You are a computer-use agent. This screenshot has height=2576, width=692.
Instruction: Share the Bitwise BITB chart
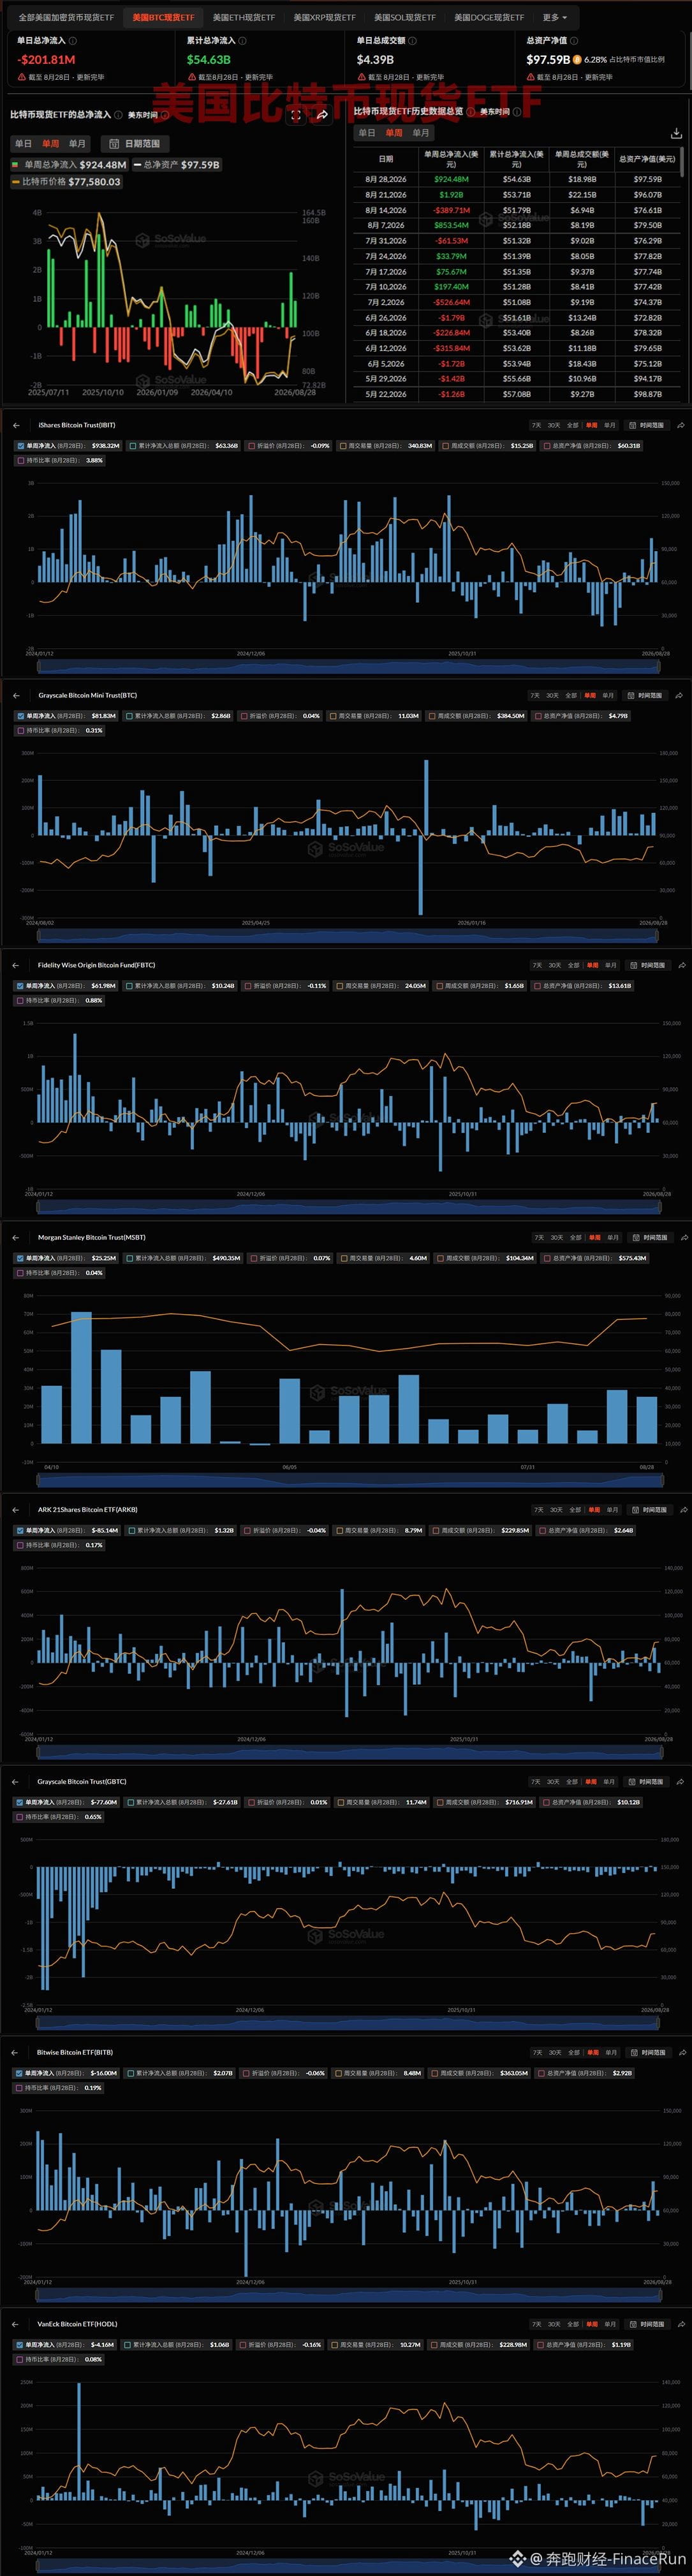683,2052
